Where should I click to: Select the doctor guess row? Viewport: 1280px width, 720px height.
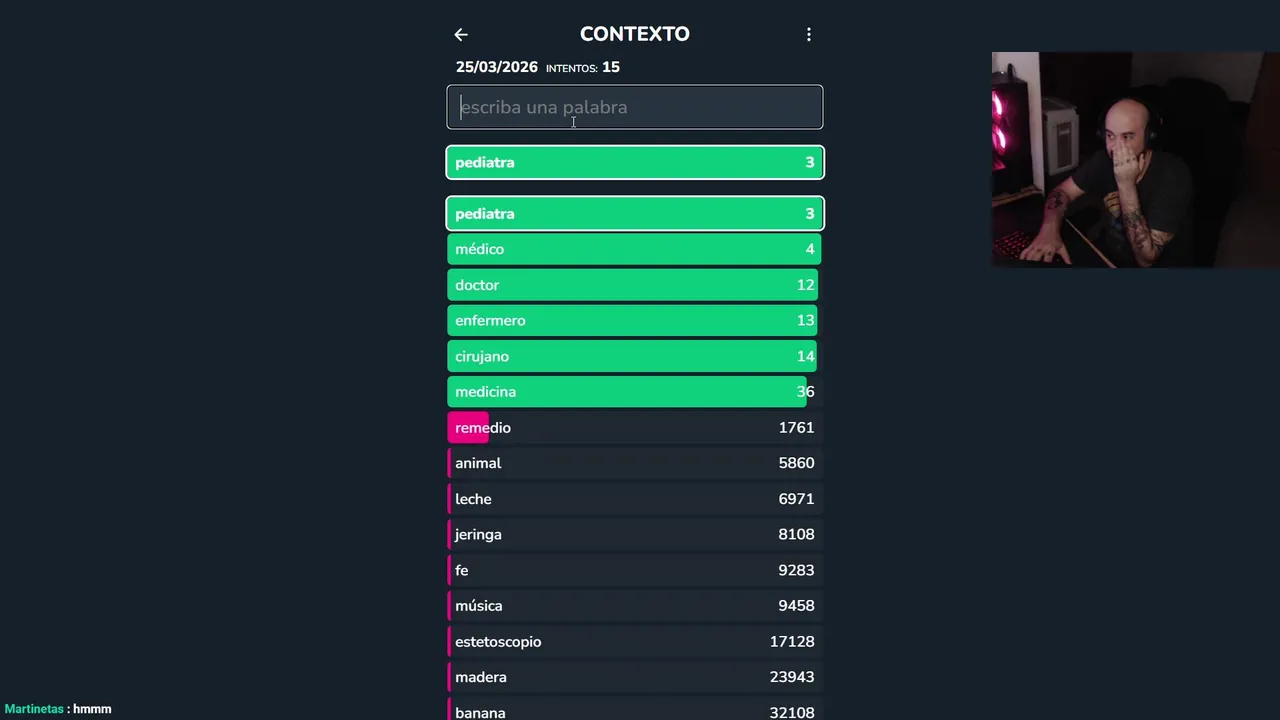[635, 285]
